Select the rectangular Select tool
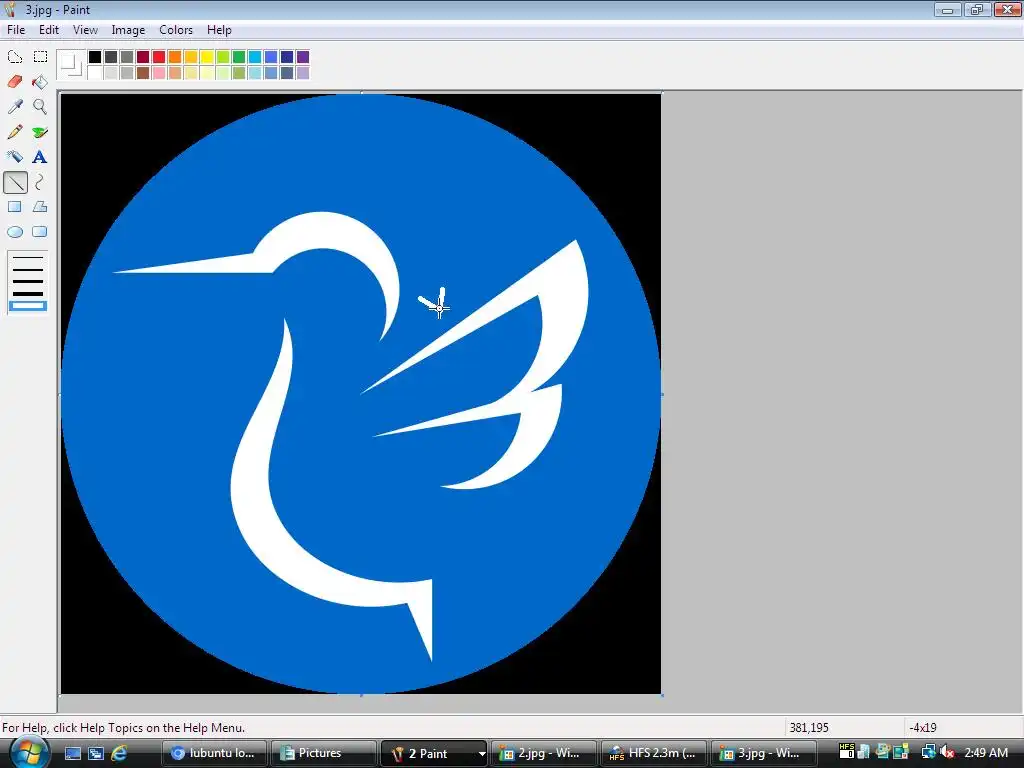The width and height of the screenshot is (1024, 768). coord(40,57)
